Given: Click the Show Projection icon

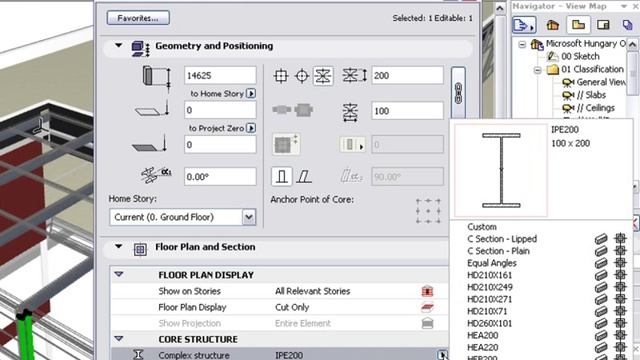Looking at the screenshot, I should (x=427, y=323).
